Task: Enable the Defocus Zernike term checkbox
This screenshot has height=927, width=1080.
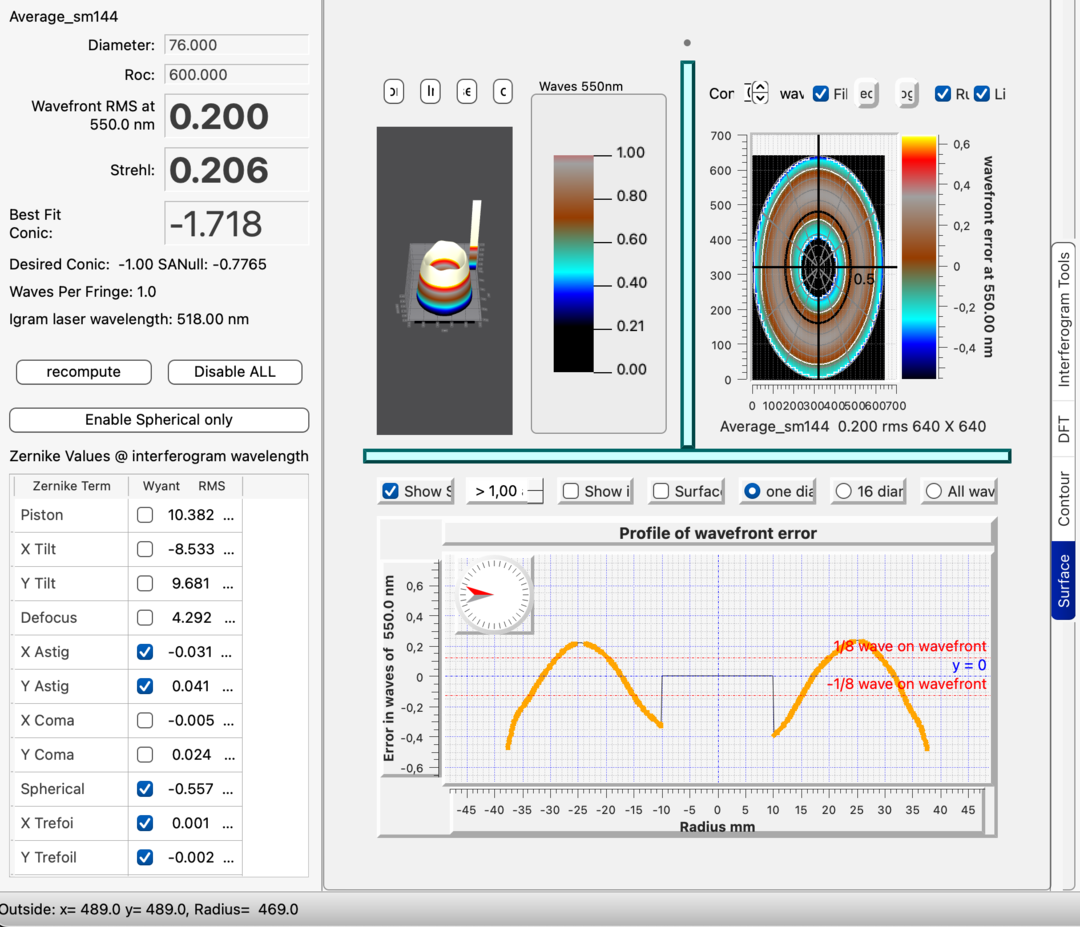Action: [x=145, y=618]
